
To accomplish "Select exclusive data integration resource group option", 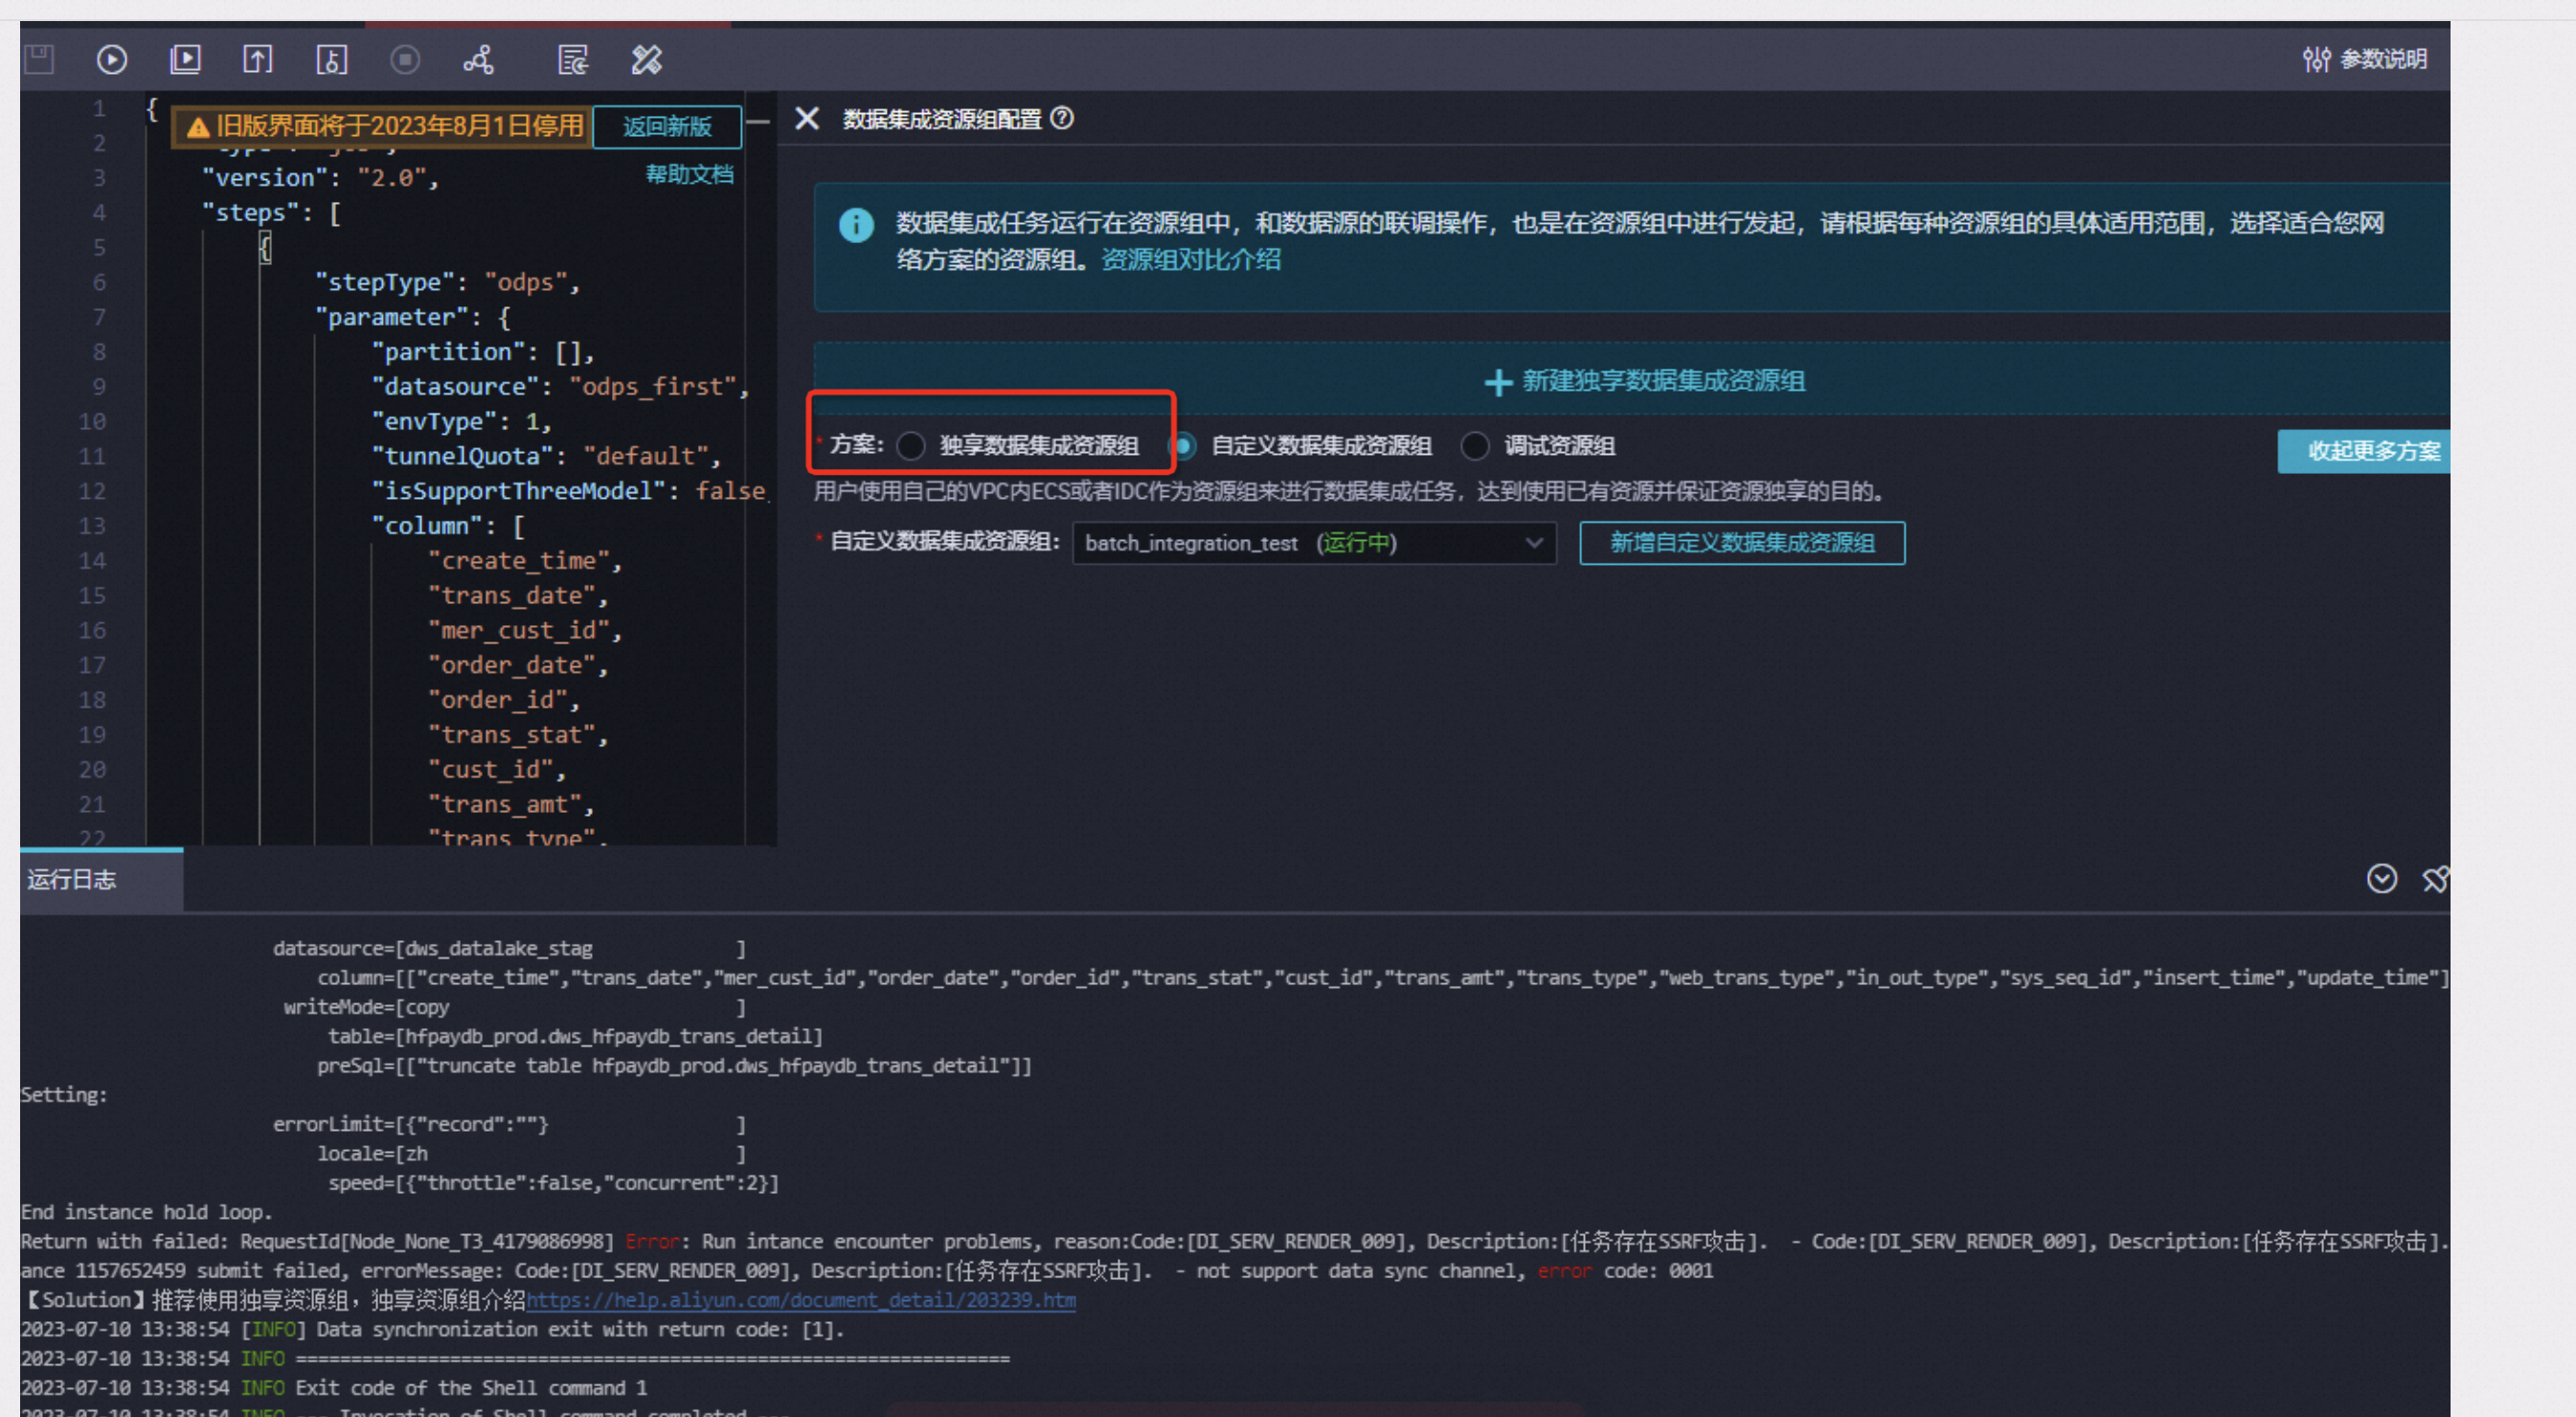I will click(x=911, y=446).
